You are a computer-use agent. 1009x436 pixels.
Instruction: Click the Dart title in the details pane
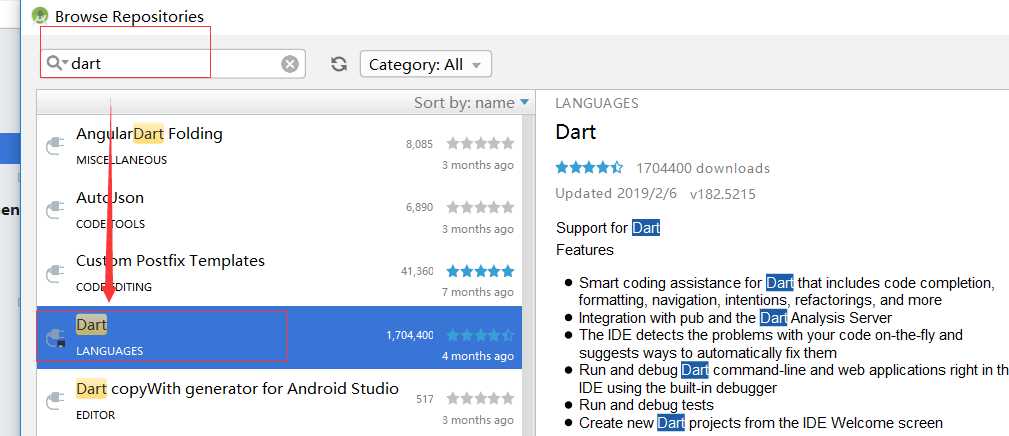click(x=576, y=132)
